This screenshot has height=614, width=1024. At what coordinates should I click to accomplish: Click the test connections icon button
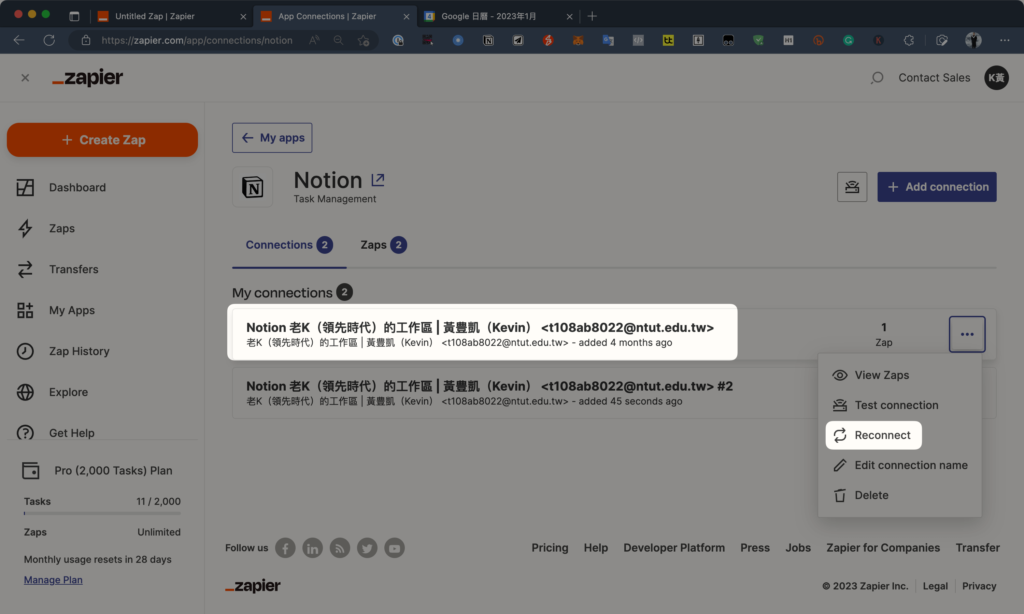click(x=852, y=187)
